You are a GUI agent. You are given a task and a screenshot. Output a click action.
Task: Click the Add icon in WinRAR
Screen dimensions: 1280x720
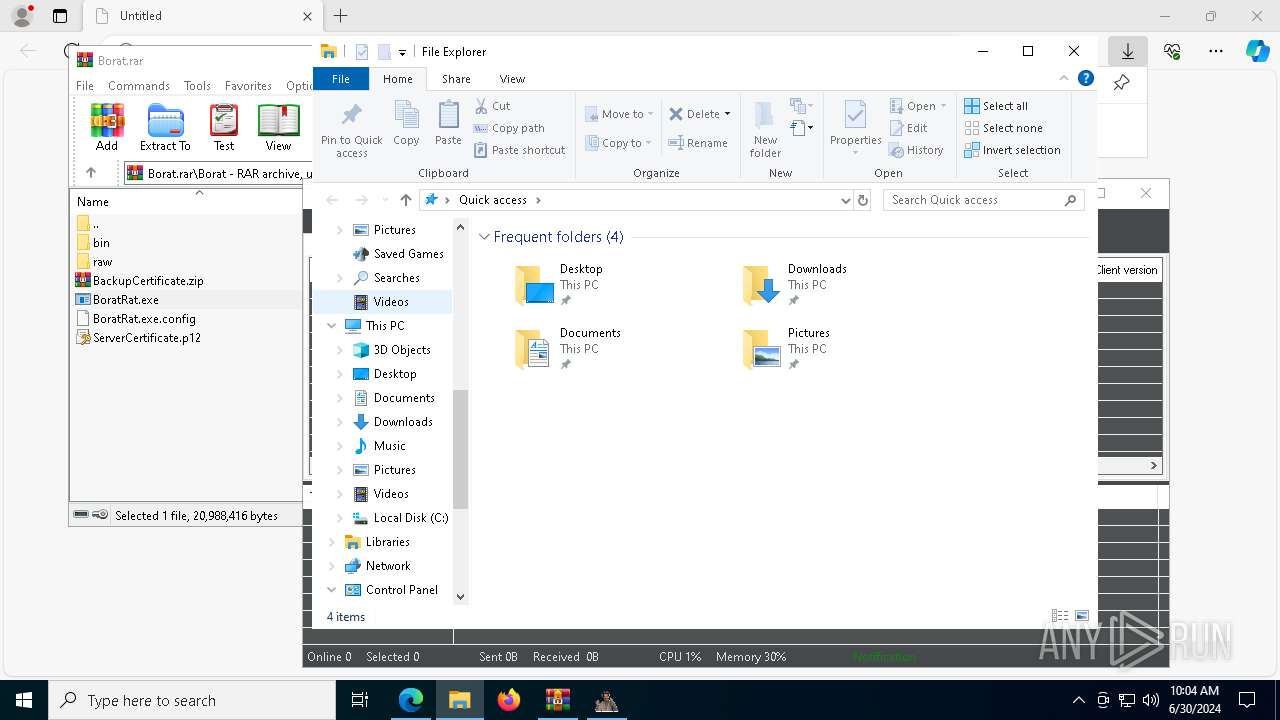pos(107,127)
